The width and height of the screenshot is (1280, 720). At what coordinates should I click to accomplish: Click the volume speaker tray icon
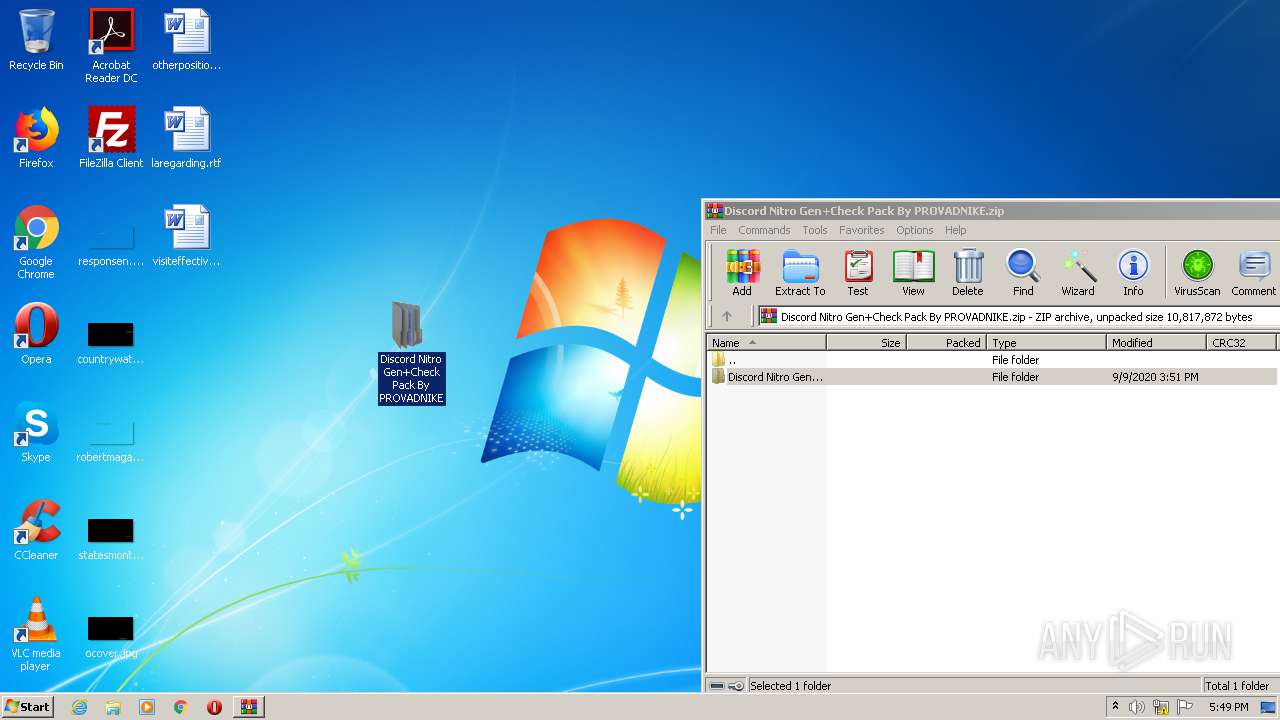[1137, 707]
